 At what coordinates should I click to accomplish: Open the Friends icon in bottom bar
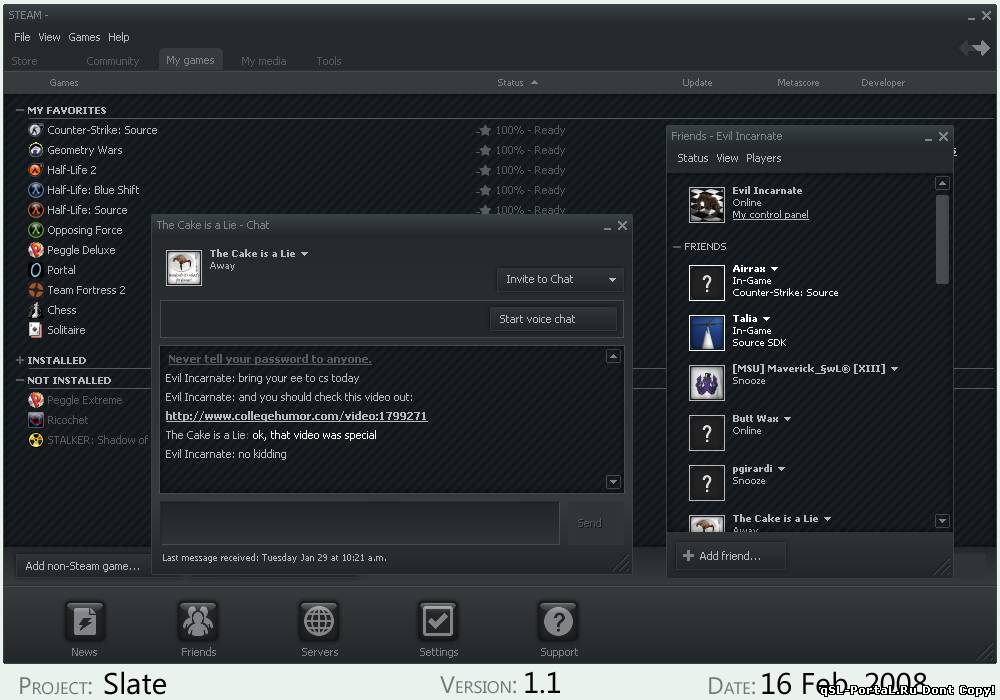click(198, 621)
